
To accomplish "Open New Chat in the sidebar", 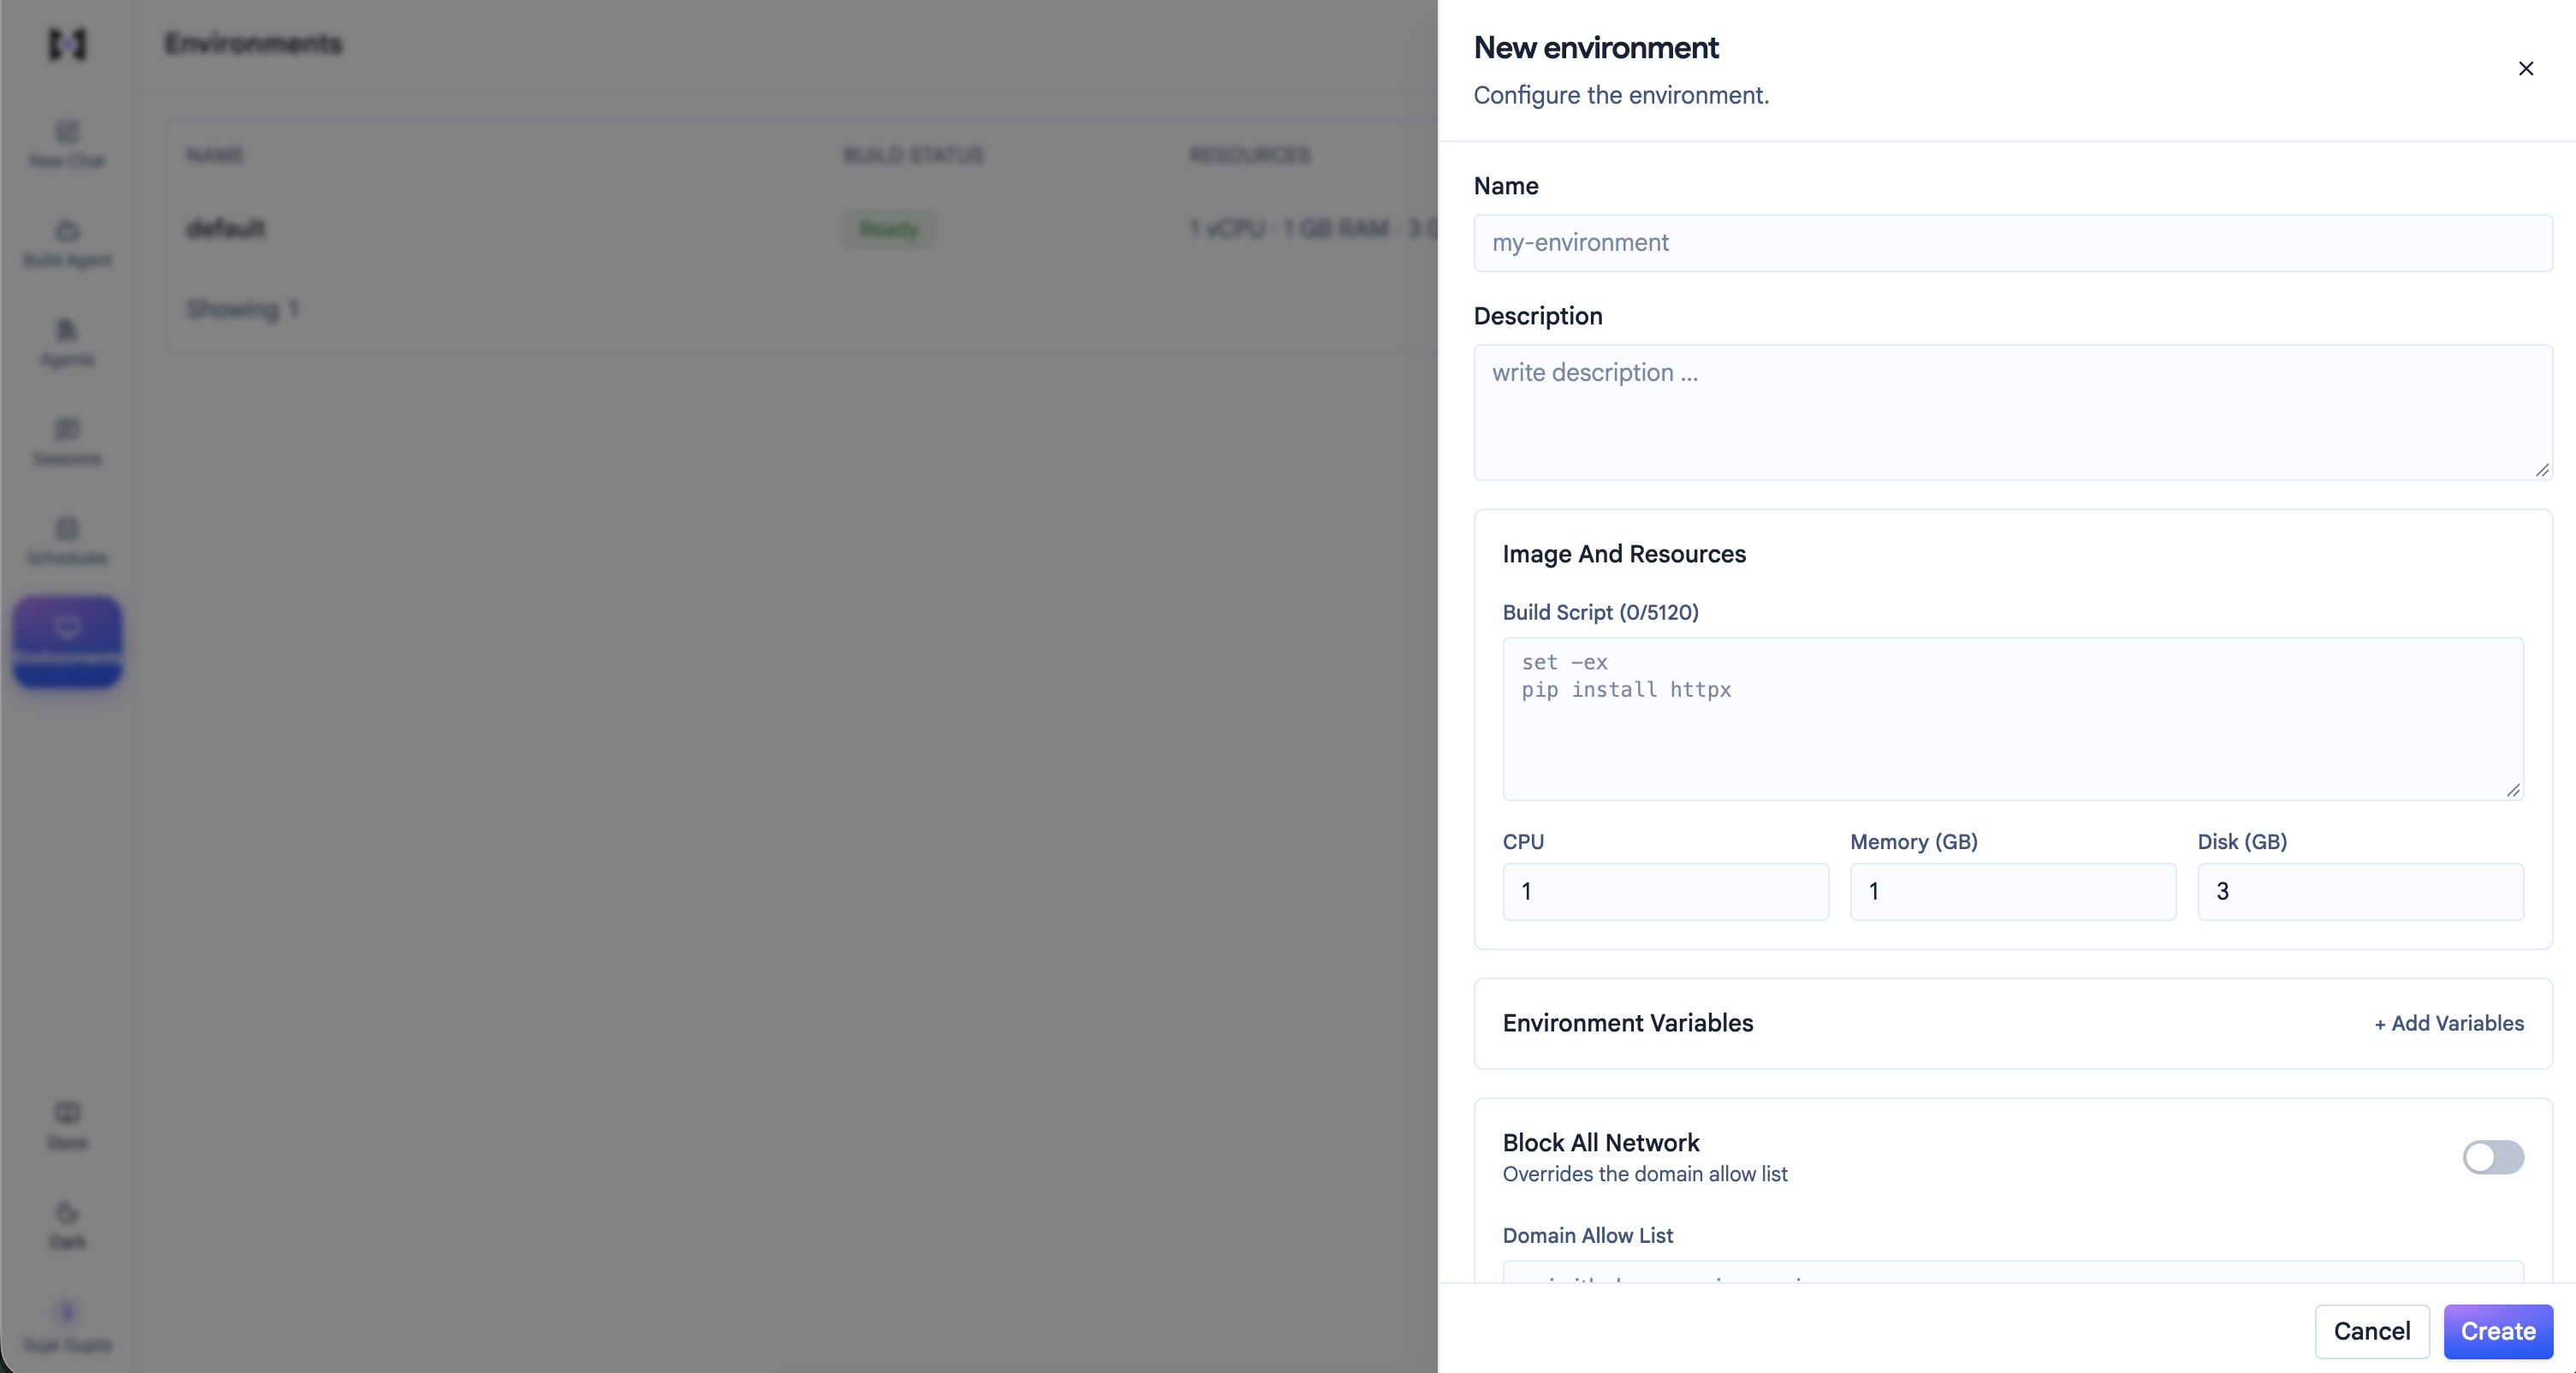I will (x=67, y=145).
